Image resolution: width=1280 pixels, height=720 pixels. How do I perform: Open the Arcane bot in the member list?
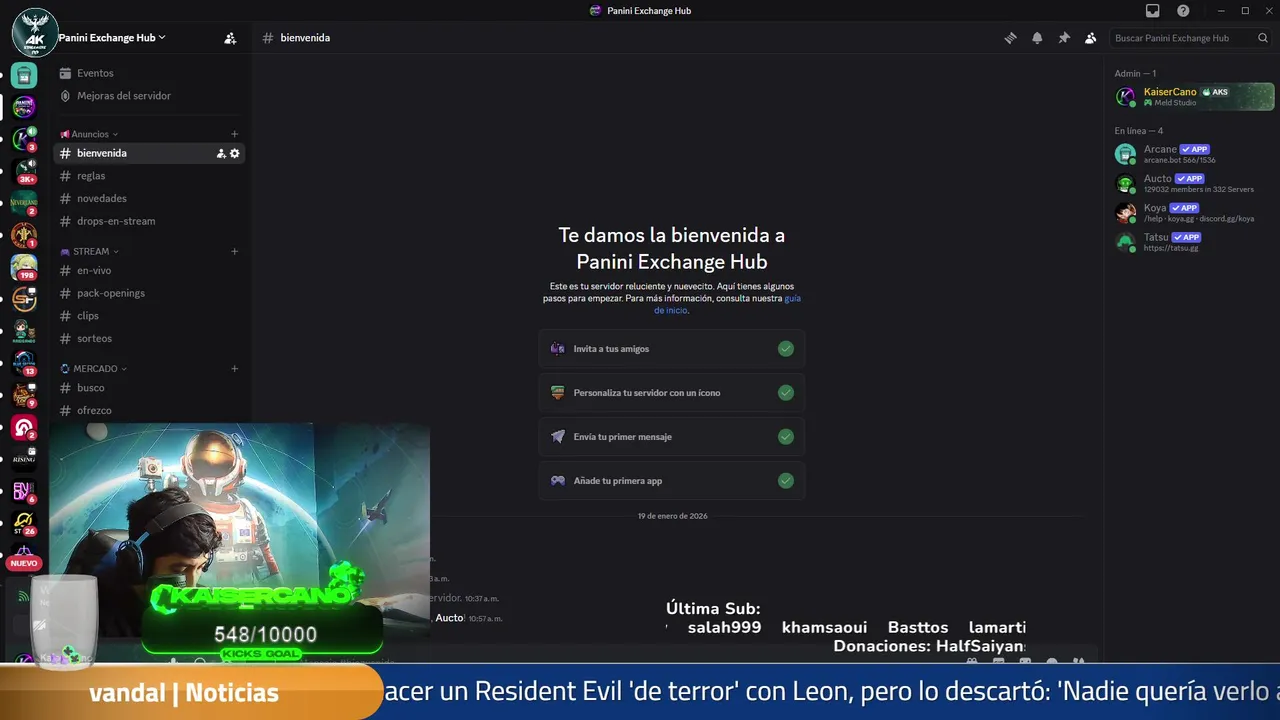[x=1194, y=154]
